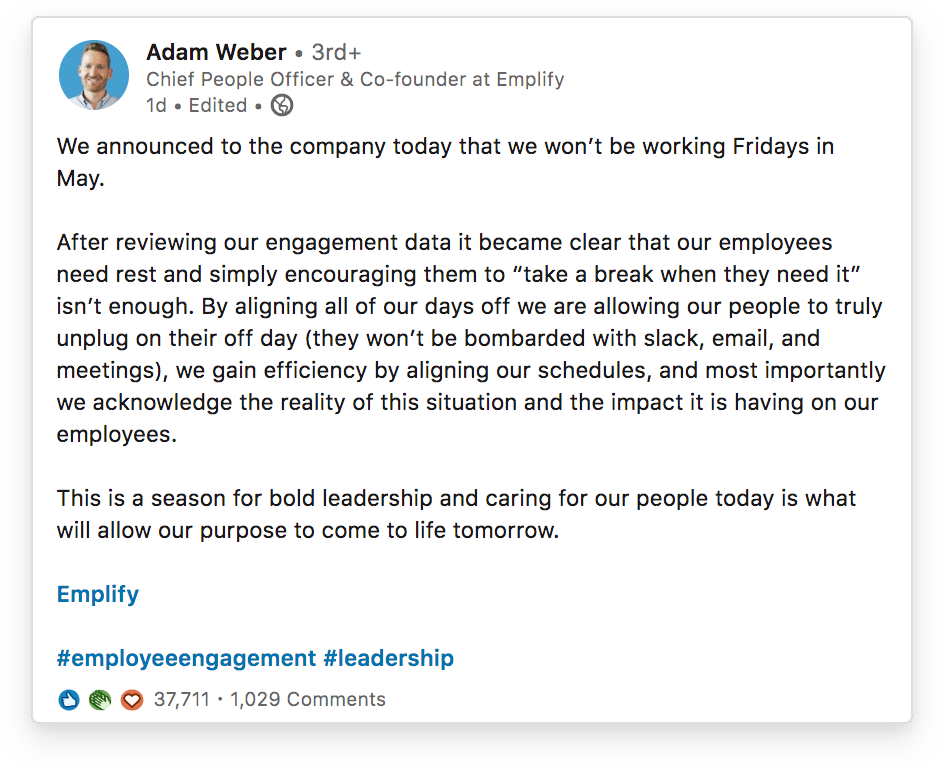
Task: Click the globe post-visibility icon
Action: click(281, 104)
